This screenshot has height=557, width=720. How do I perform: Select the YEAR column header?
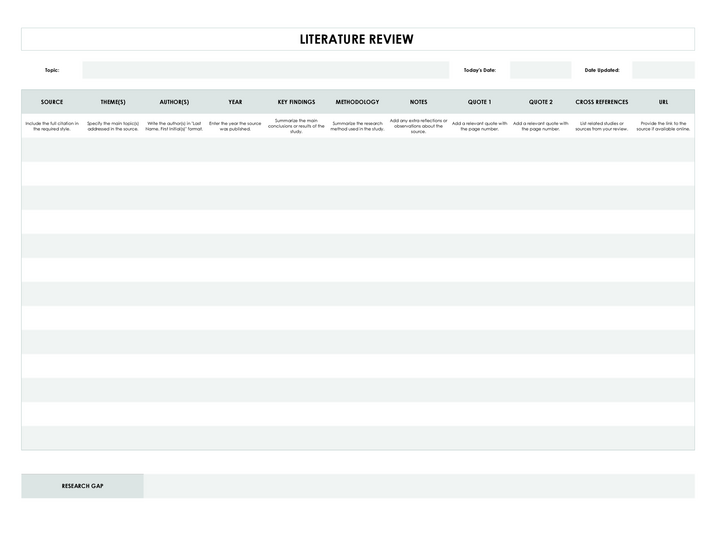click(x=235, y=102)
